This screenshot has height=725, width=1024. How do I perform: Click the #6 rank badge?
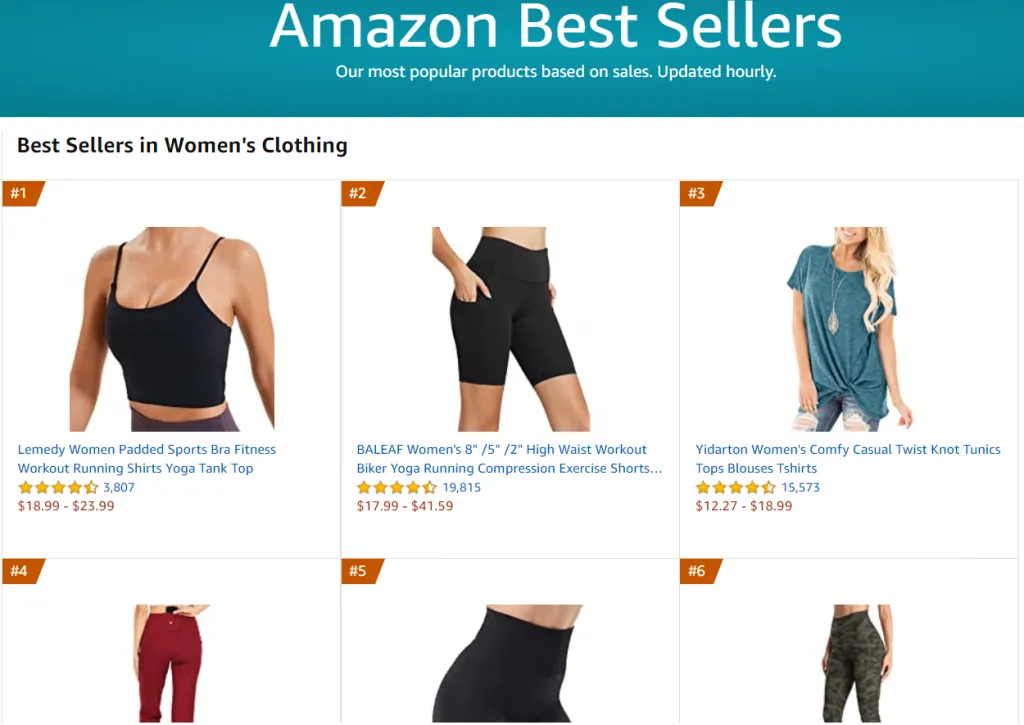click(701, 571)
